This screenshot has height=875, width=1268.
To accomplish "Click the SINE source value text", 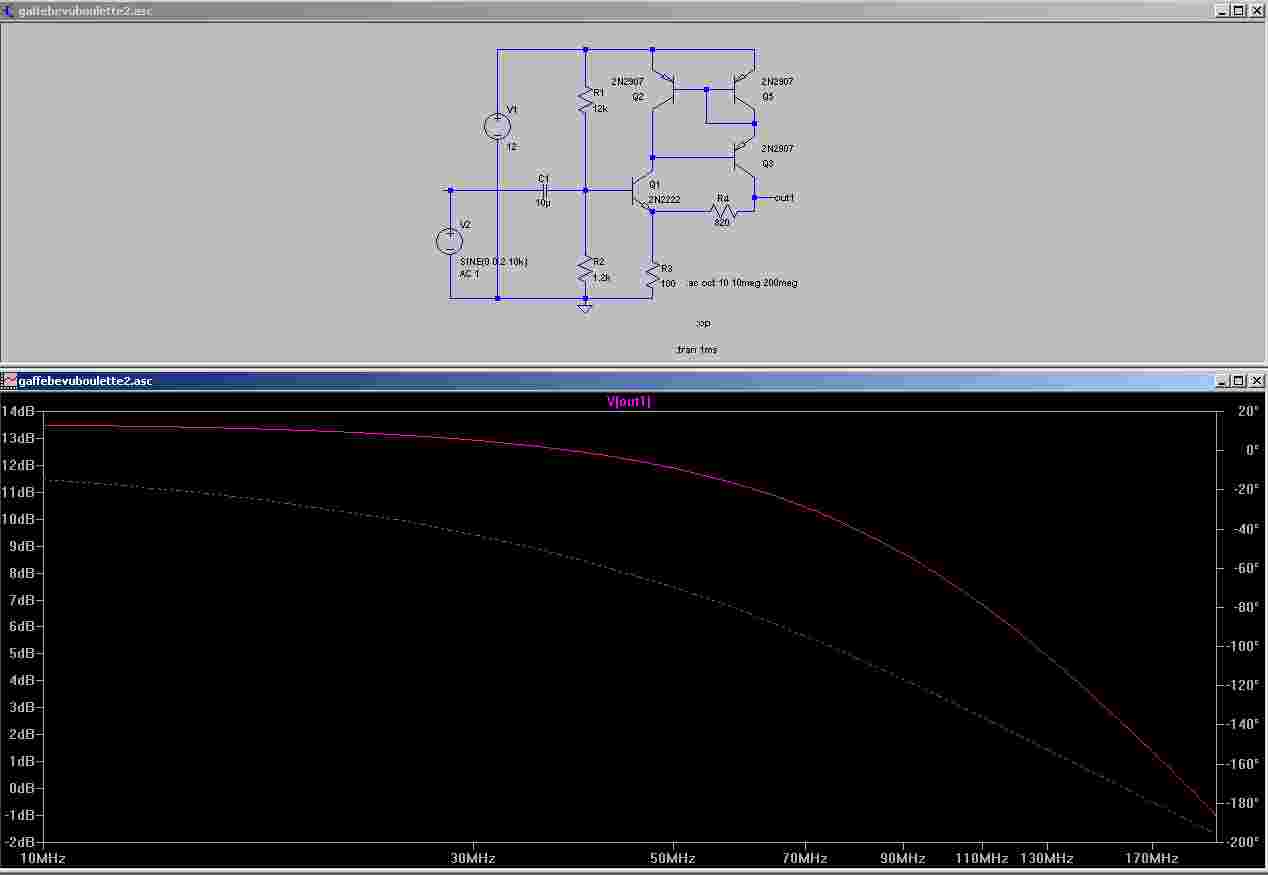I will pos(494,261).
